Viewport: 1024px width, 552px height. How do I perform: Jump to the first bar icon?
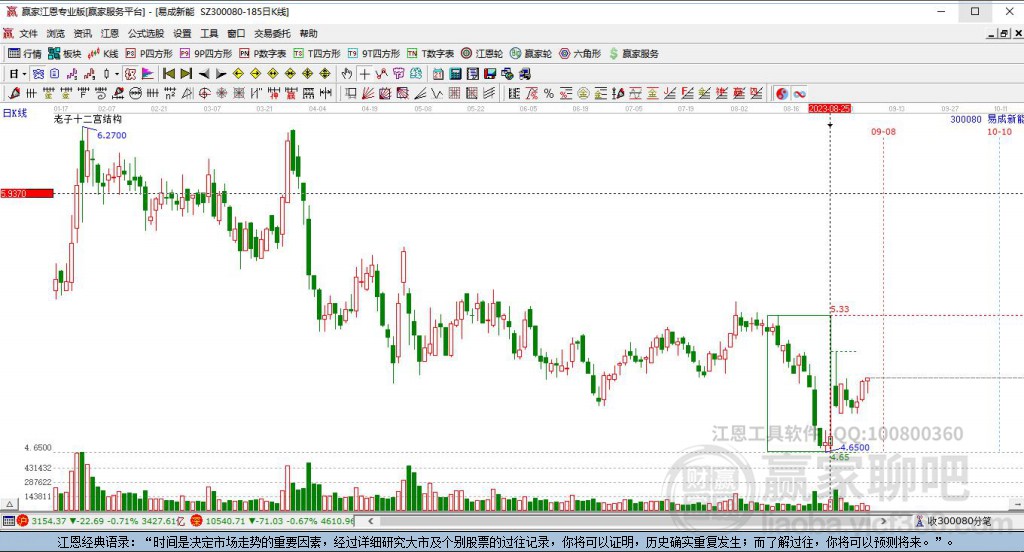click(x=168, y=74)
